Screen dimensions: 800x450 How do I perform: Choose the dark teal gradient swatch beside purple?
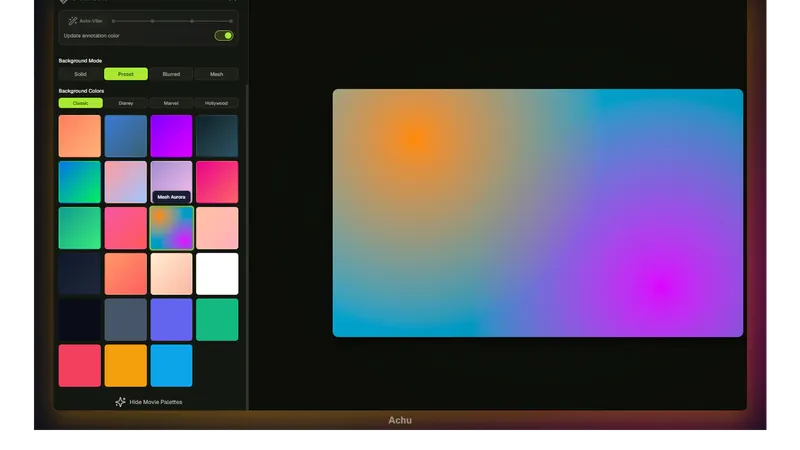click(x=217, y=136)
